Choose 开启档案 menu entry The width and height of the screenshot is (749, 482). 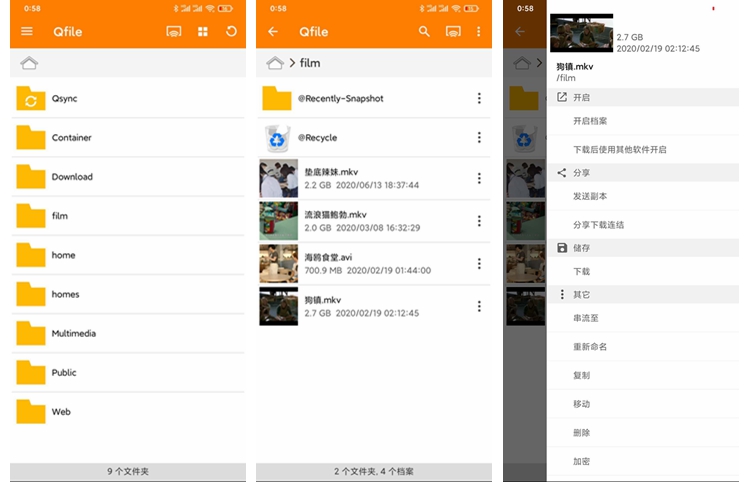point(642,121)
